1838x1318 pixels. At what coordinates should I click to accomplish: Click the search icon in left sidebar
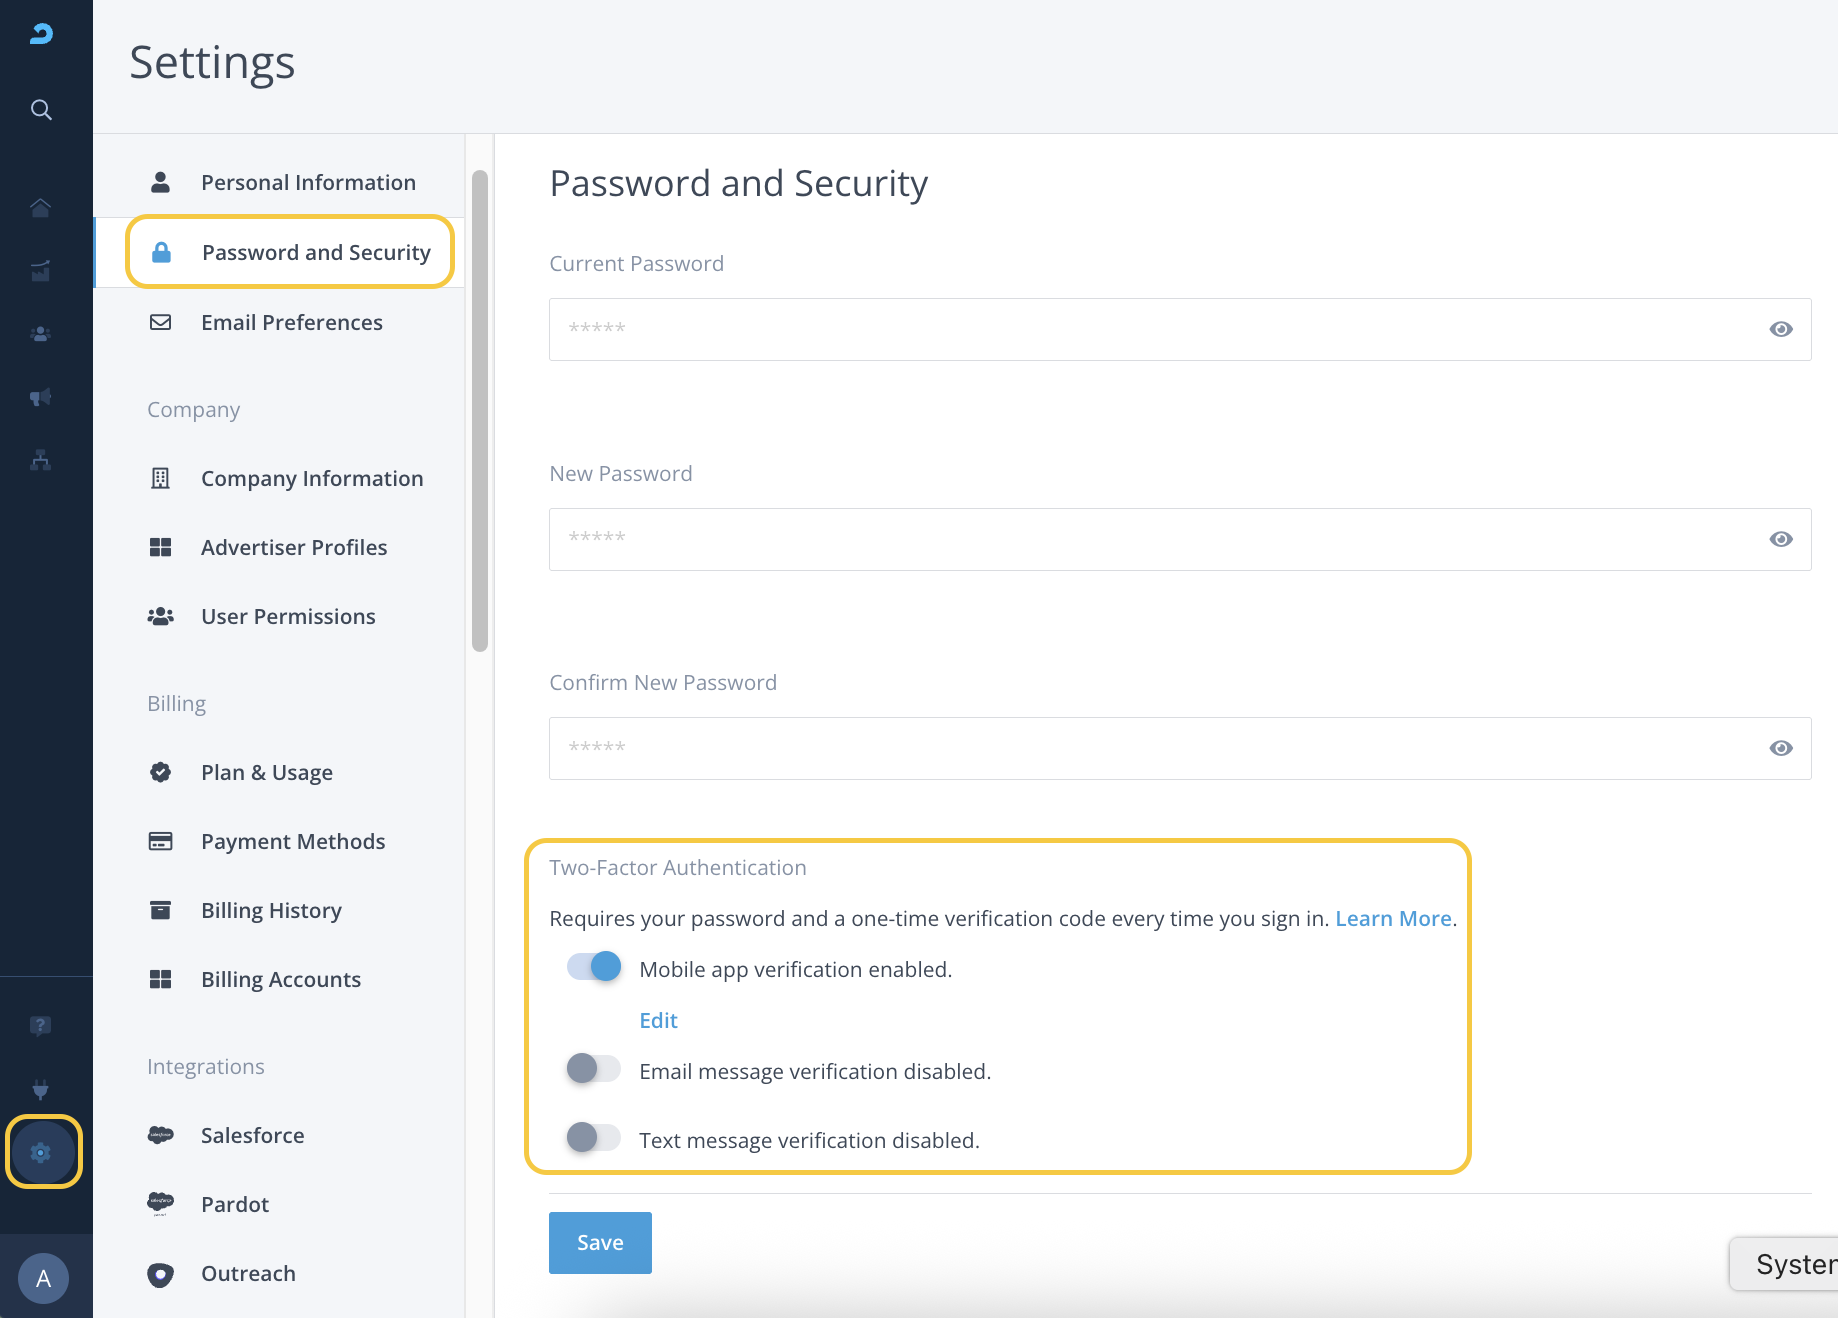(x=41, y=109)
